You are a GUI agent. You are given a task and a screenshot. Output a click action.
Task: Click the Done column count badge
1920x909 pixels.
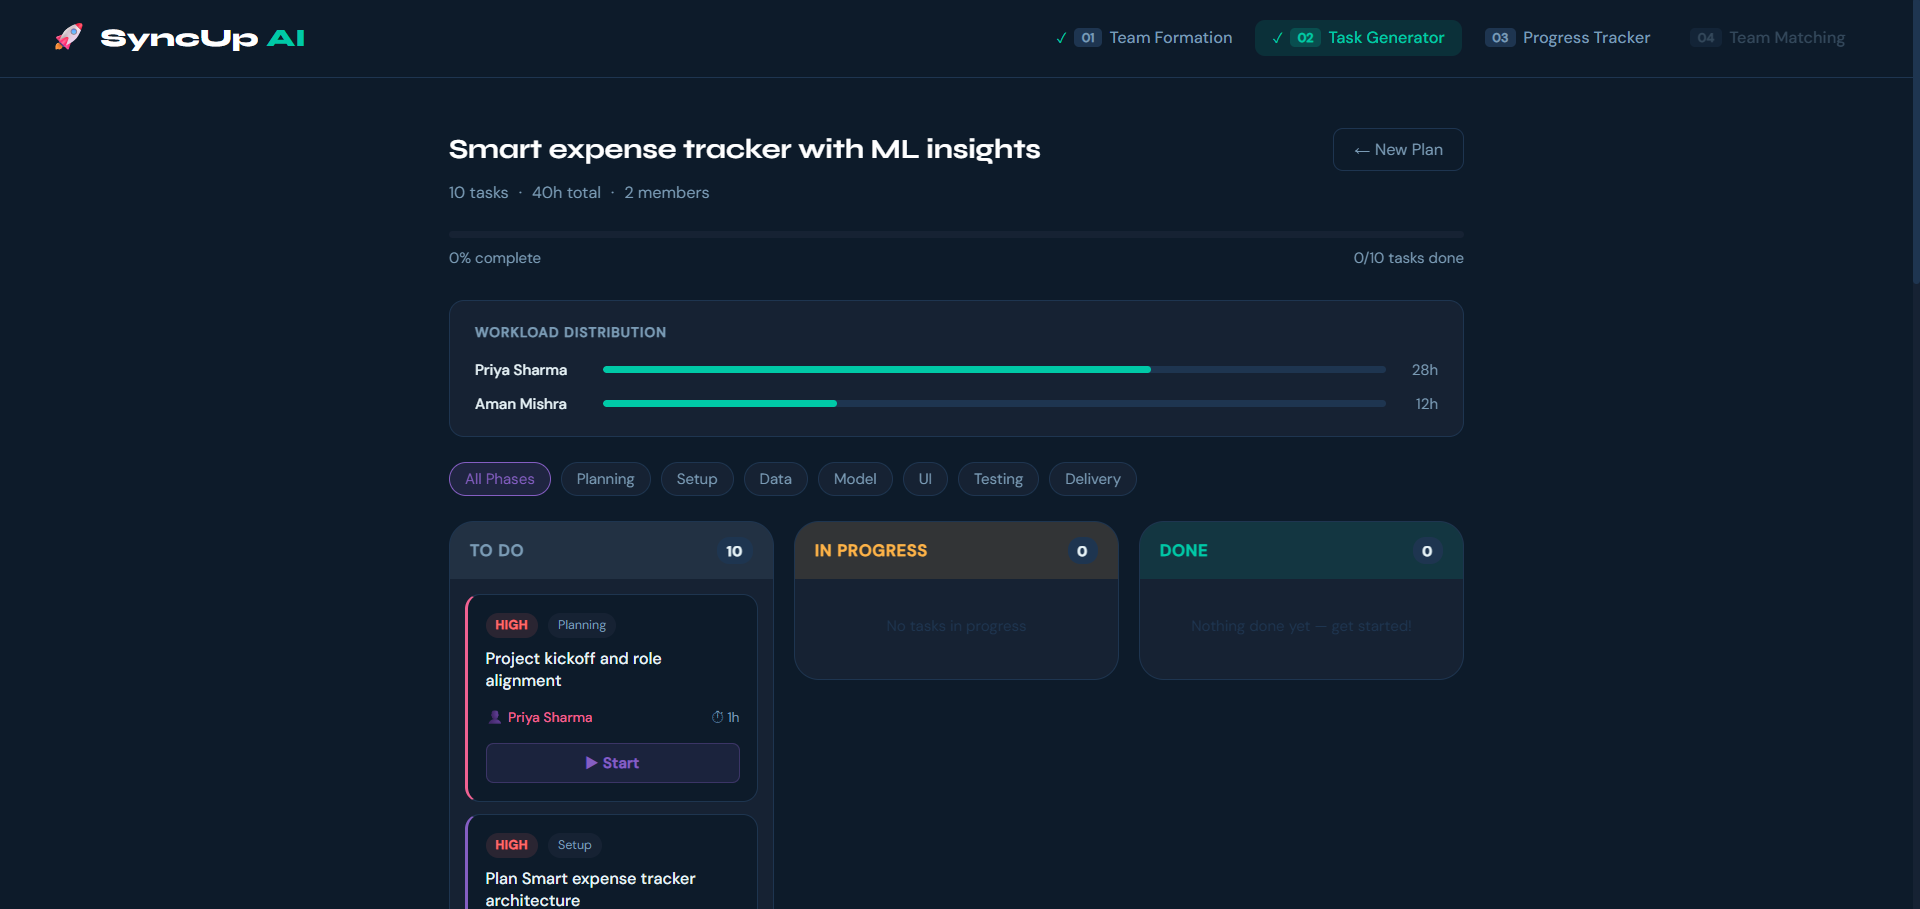point(1427,551)
